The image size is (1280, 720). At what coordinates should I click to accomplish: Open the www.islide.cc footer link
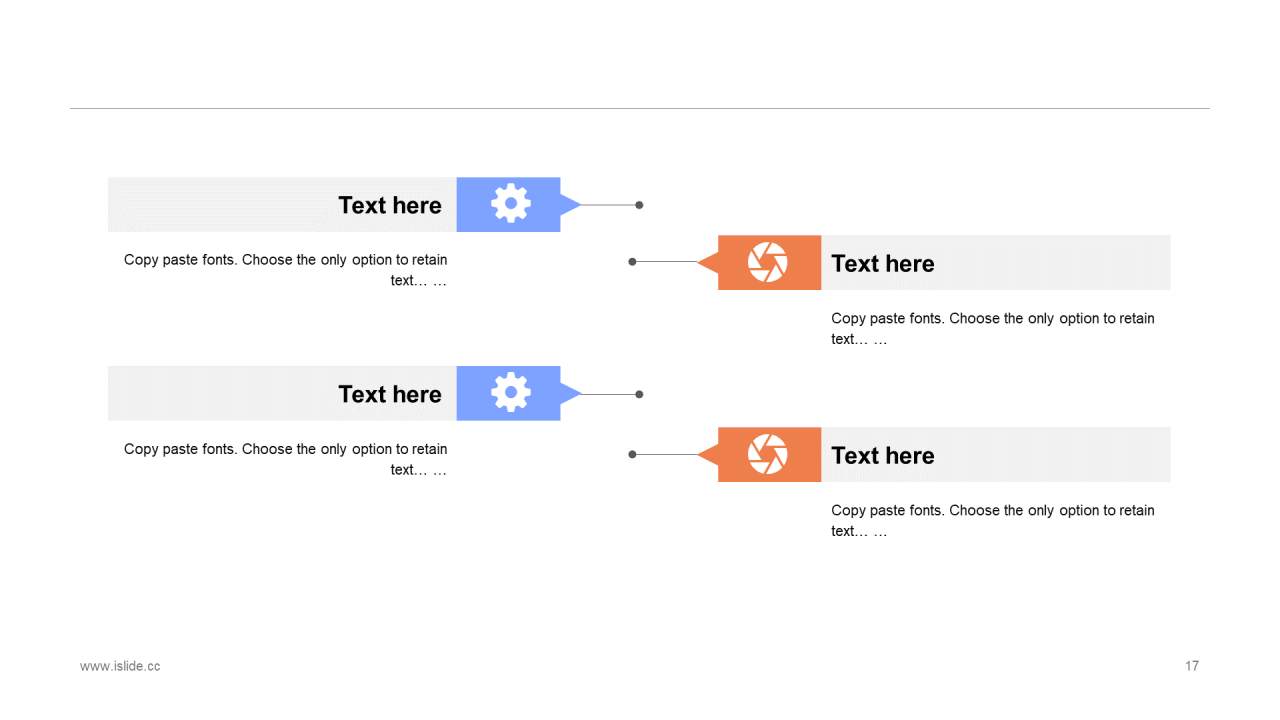120,666
